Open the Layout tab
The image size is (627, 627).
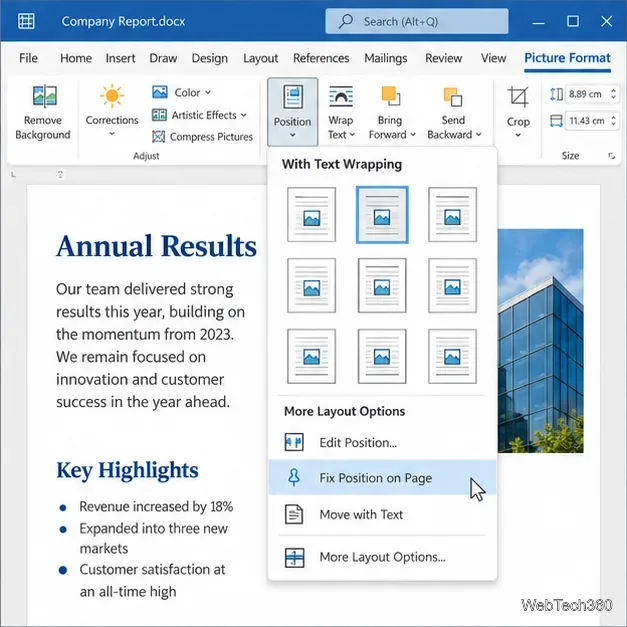coord(260,58)
